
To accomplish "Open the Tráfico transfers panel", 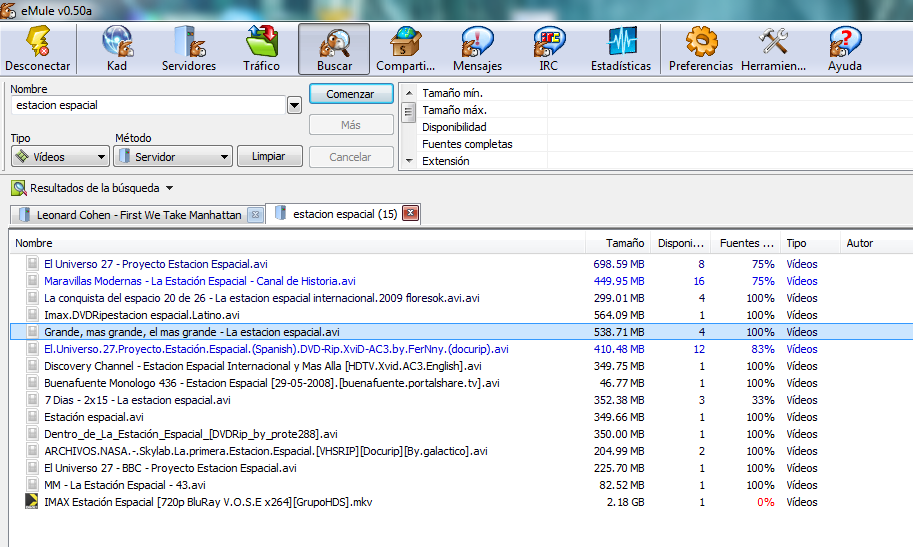I will coord(261,49).
